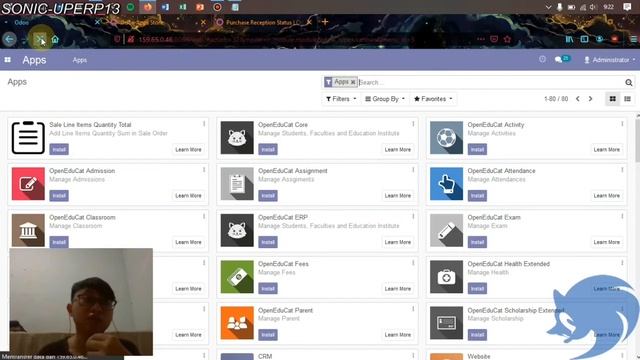Switch to the Purchase Reception Status tab

click(x=262, y=22)
